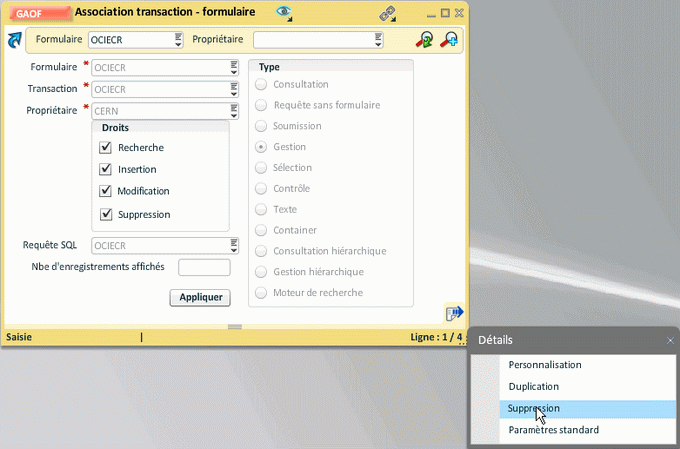Close the Détails popup panel

pyautogui.click(x=670, y=341)
